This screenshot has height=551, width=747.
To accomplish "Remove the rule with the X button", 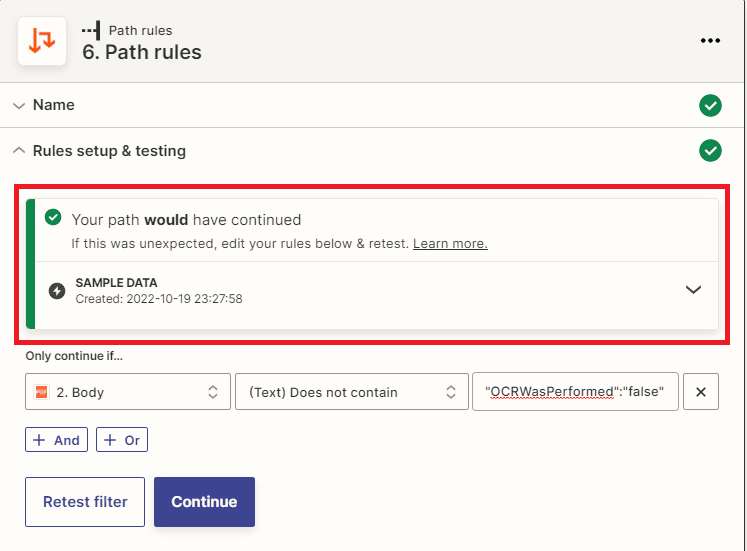I will [x=700, y=392].
